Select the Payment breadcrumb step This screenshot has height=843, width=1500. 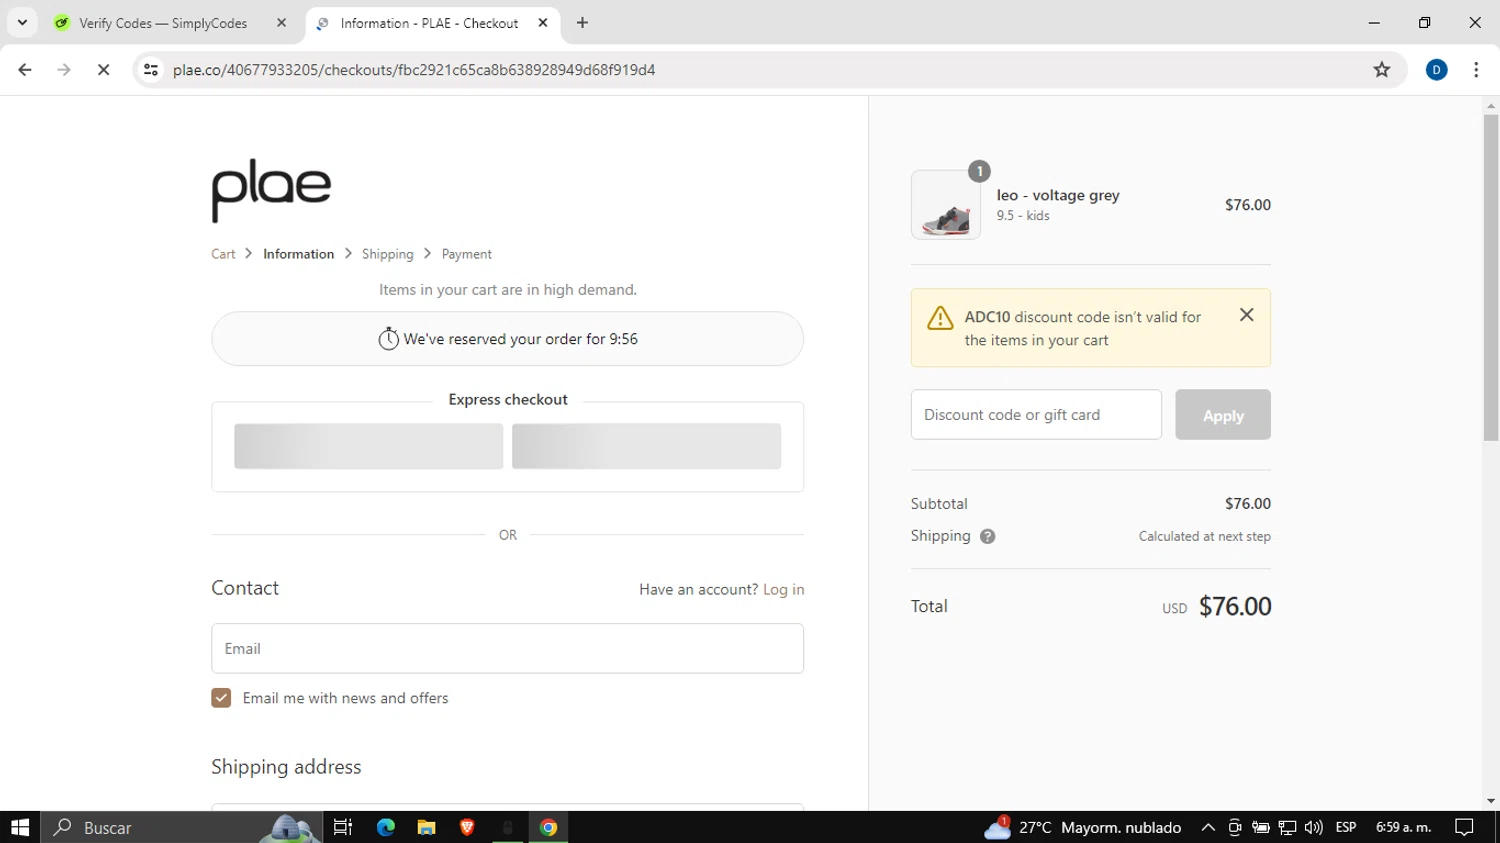pyautogui.click(x=466, y=254)
